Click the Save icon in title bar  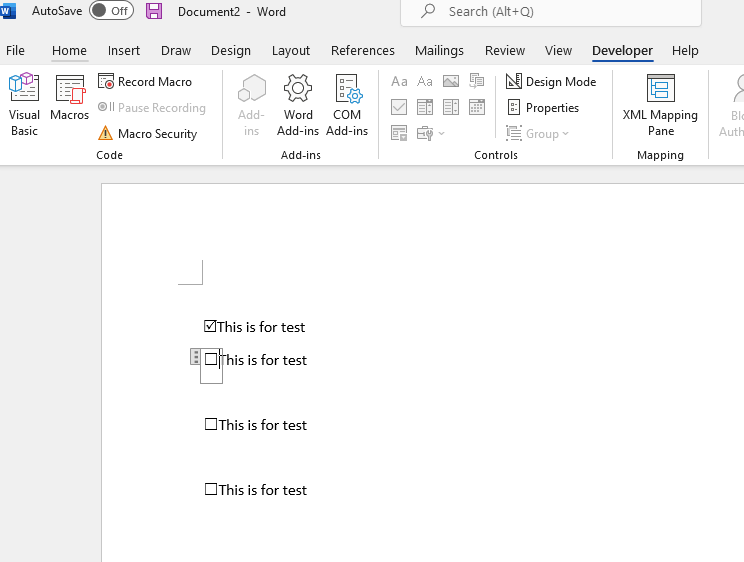tap(154, 11)
